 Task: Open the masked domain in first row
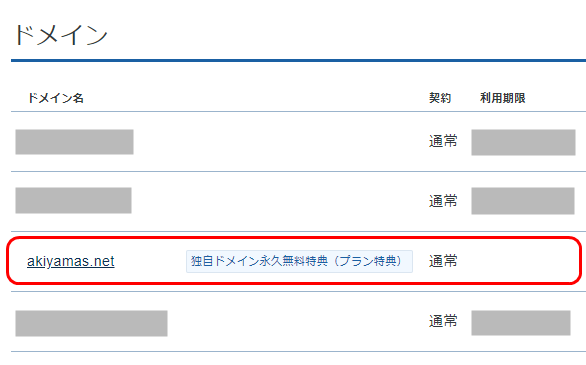74,142
